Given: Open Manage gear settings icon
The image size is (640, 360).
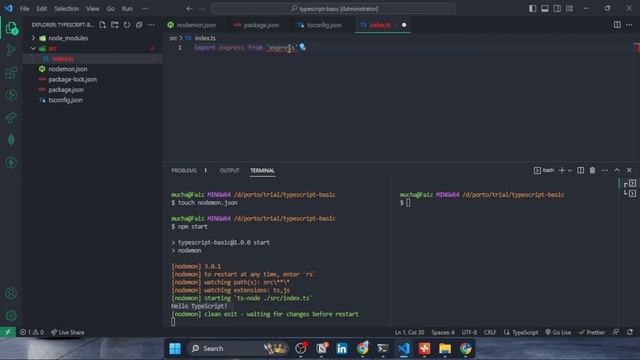Looking at the screenshot, I should [11, 315].
